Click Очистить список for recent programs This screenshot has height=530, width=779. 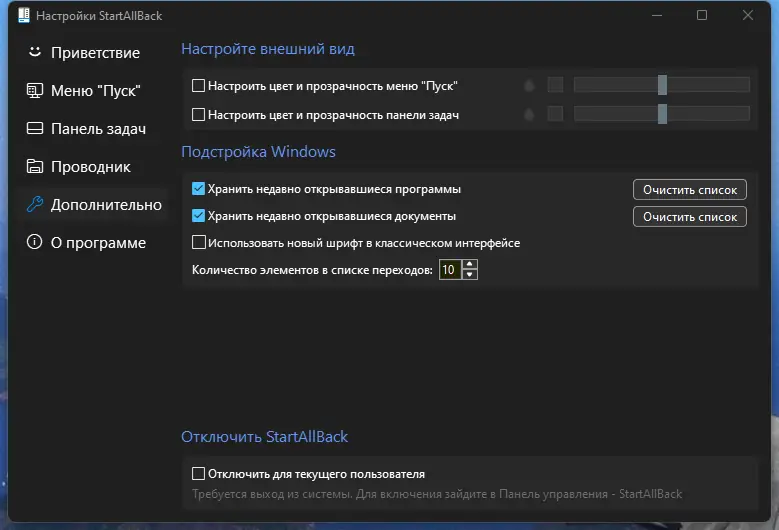pyautogui.click(x=690, y=190)
